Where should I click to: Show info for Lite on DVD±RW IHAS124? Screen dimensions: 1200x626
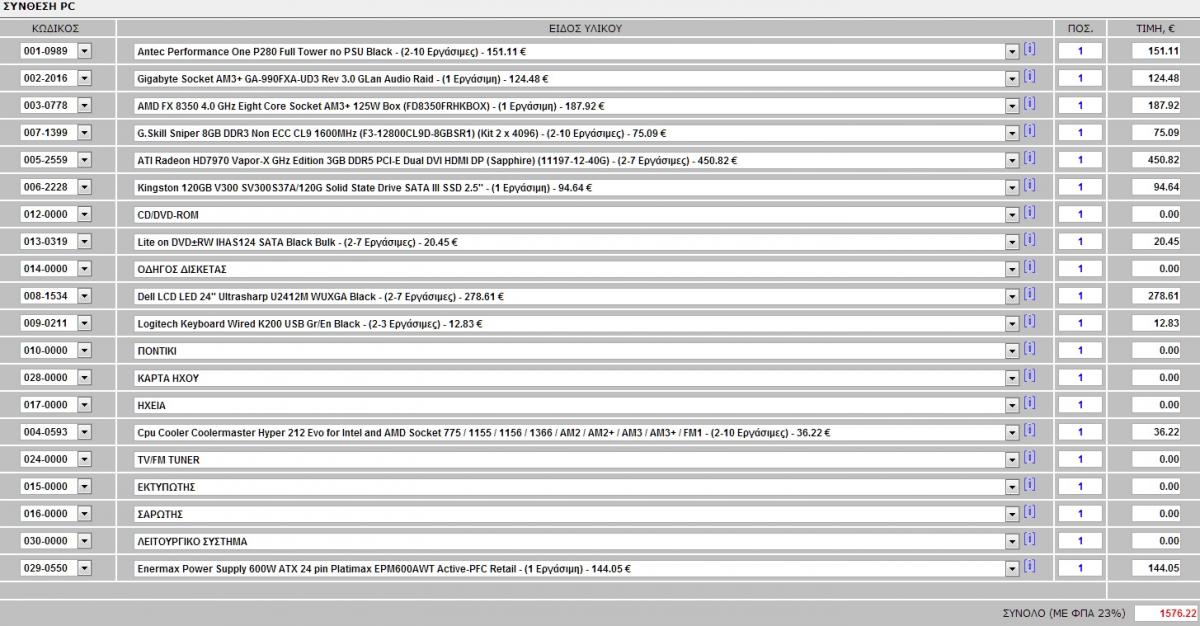tap(1029, 239)
